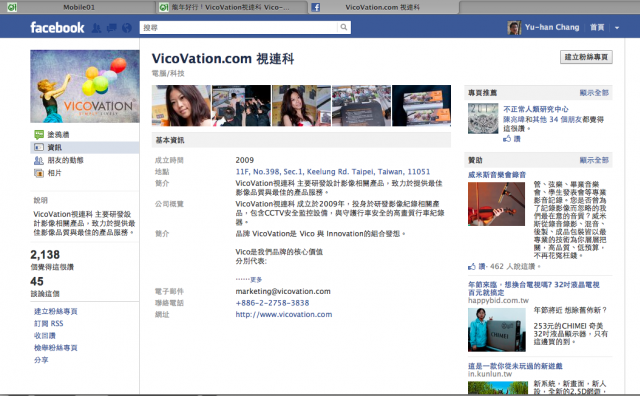Click VicoVation page profile picture
This screenshot has width=640, height=396.
point(84,86)
